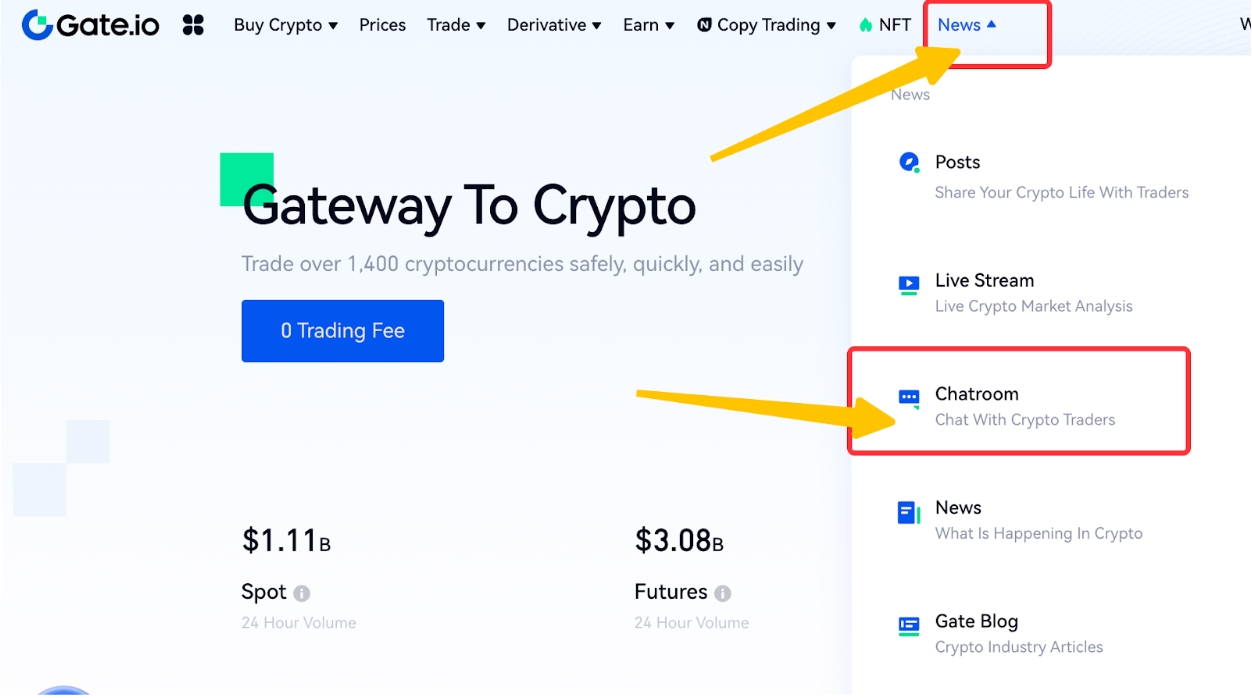Click the Spot volume info icon
1252x698 pixels.
pos(302,593)
